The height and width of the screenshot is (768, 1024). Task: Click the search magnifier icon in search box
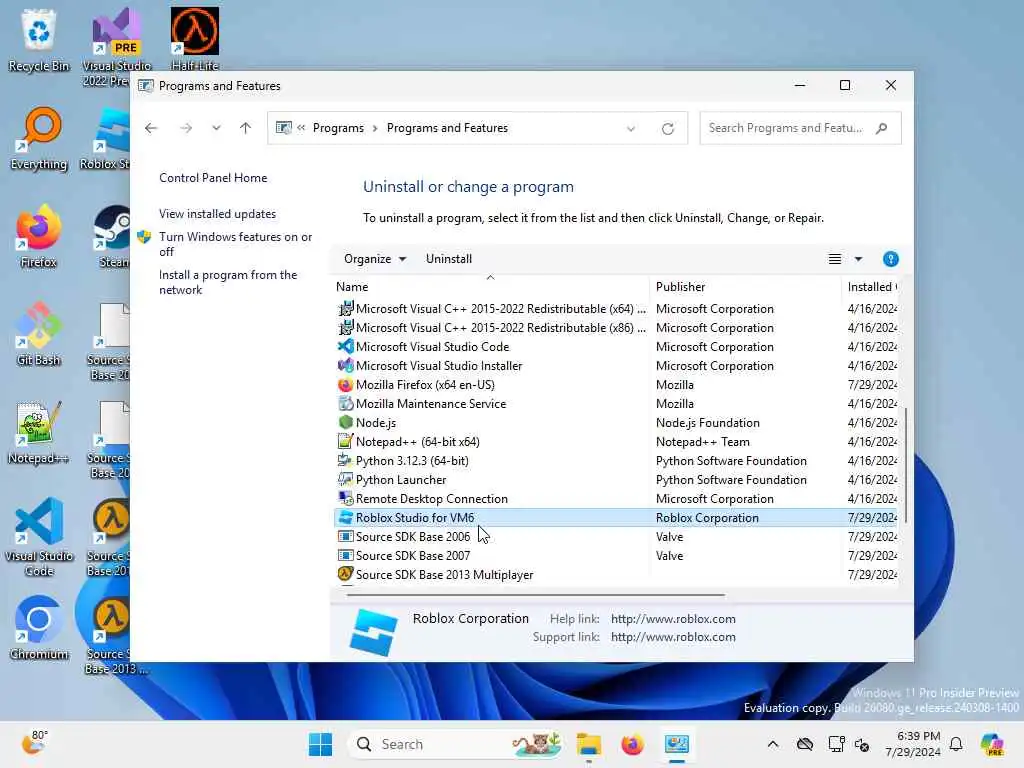[x=882, y=128]
